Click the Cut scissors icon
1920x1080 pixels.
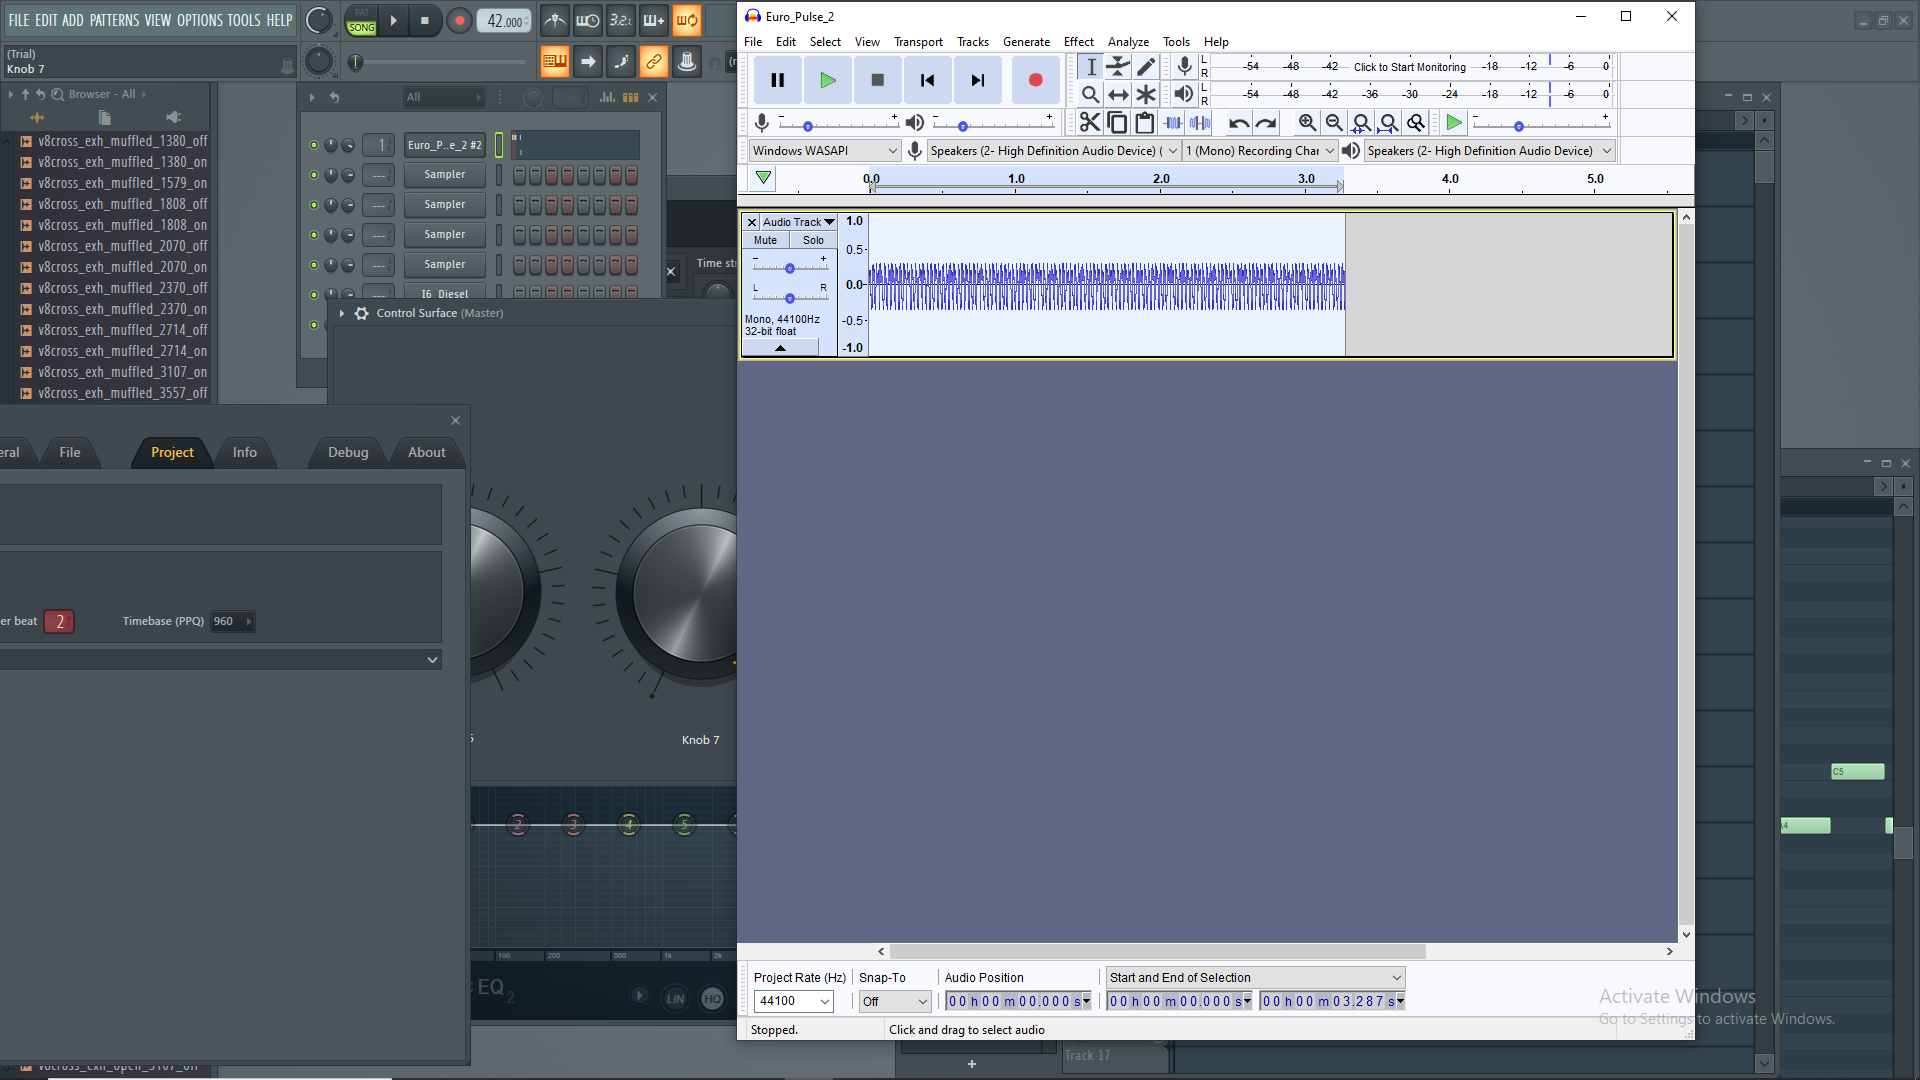(1090, 122)
